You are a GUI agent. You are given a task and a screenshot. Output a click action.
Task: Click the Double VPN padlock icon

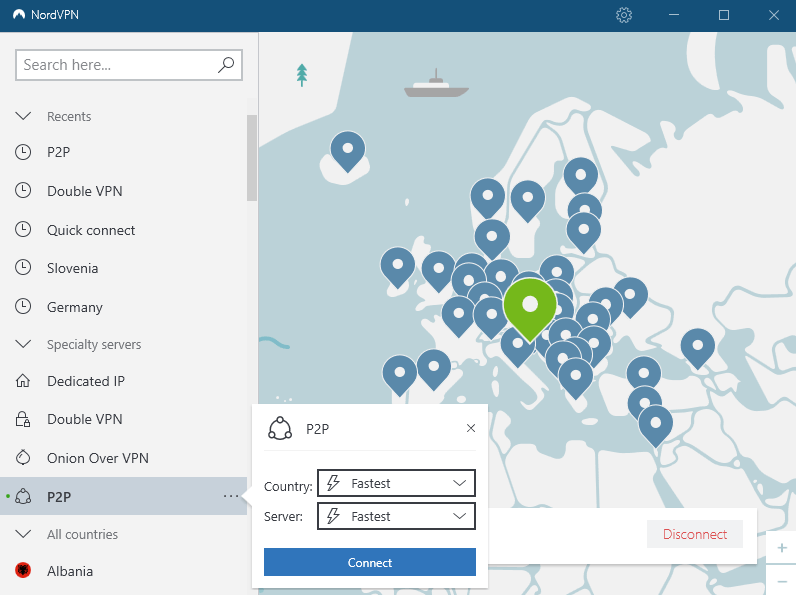click(x=23, y=419)
